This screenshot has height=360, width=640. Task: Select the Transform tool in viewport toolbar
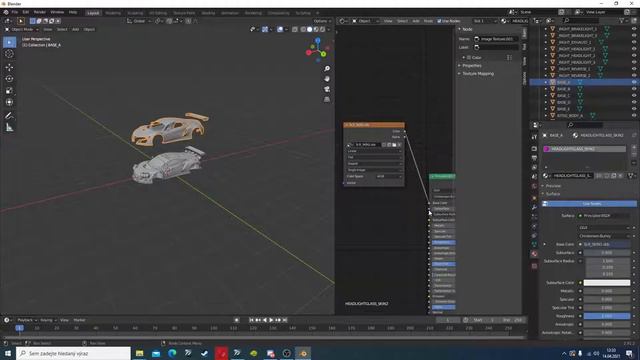[x=9, y=102]
